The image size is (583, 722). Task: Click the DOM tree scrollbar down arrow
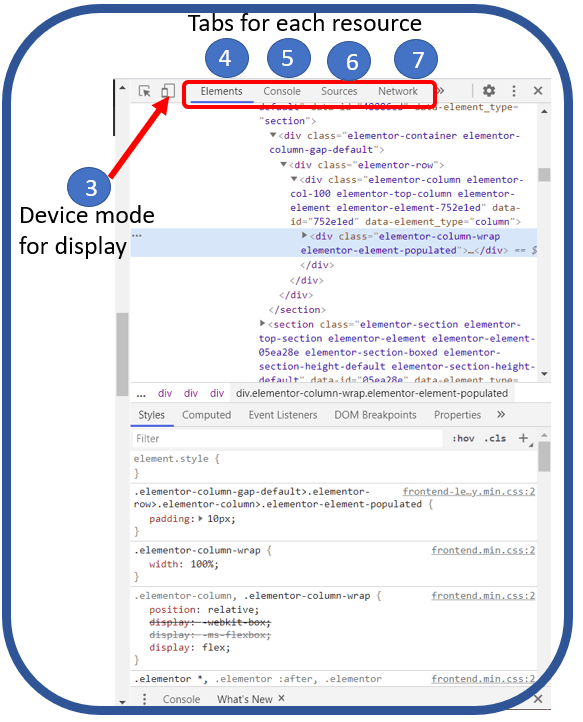coord(544,374)
